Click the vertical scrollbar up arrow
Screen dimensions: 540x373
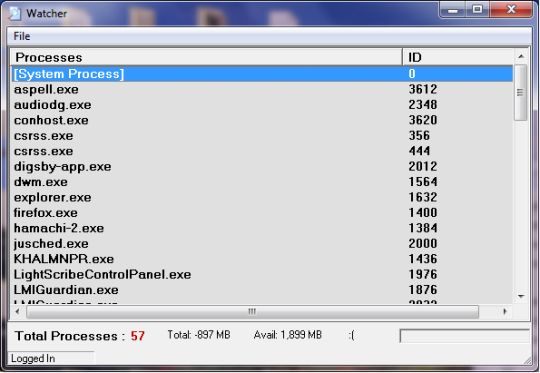[521, 56]
